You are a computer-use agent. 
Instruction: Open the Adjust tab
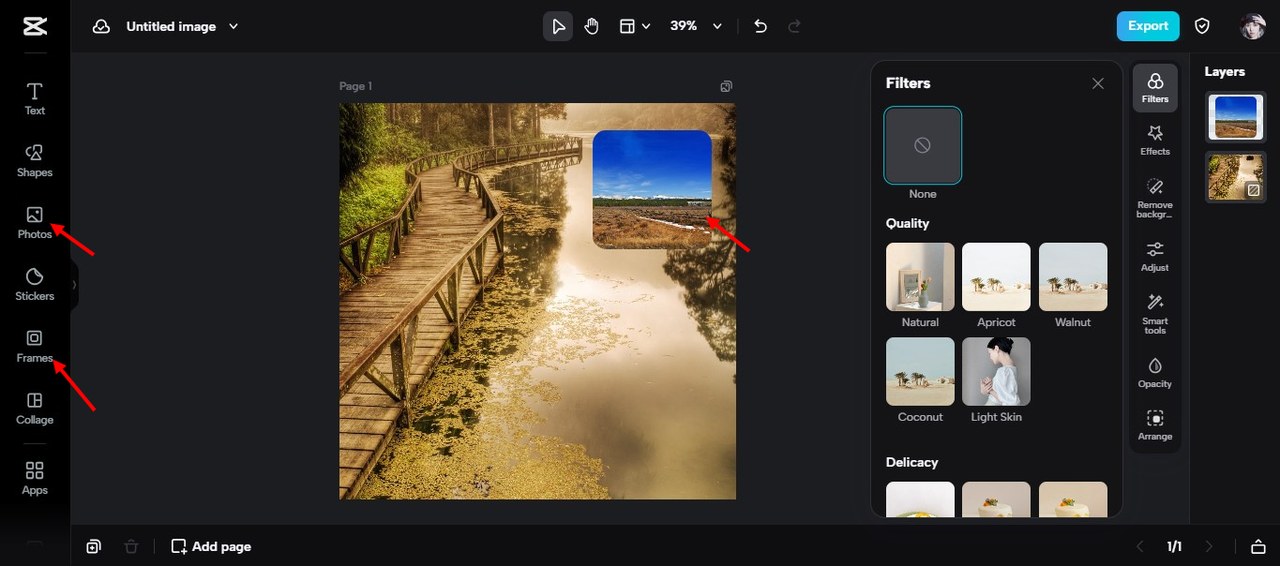[1155, 256]
